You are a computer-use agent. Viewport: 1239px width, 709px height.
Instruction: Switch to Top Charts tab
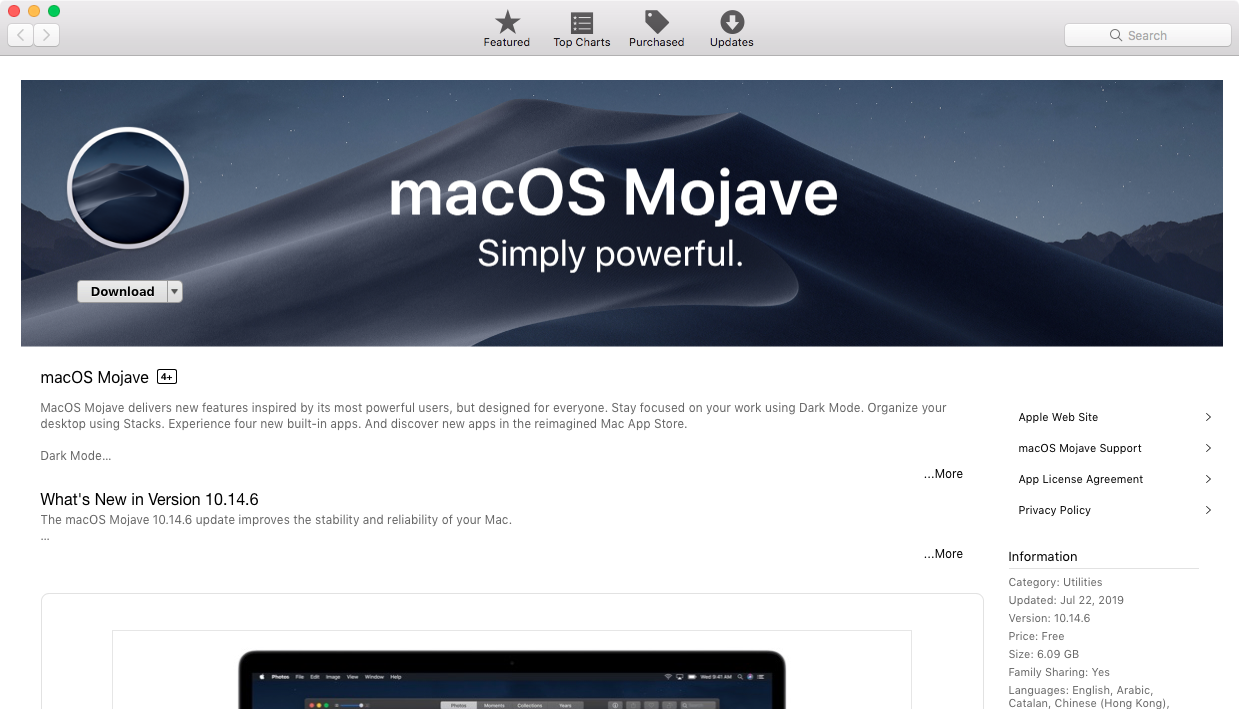(582, 29)
